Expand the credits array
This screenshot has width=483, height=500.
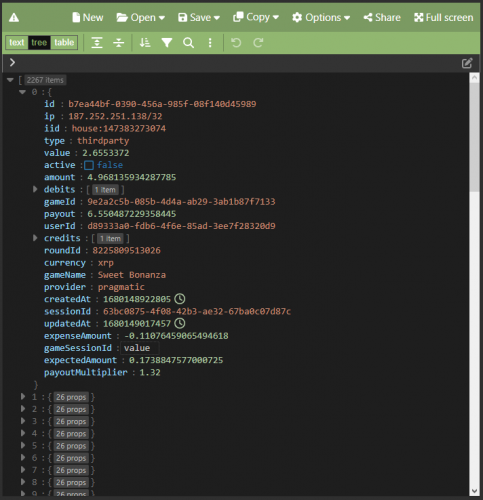(35, 238)
